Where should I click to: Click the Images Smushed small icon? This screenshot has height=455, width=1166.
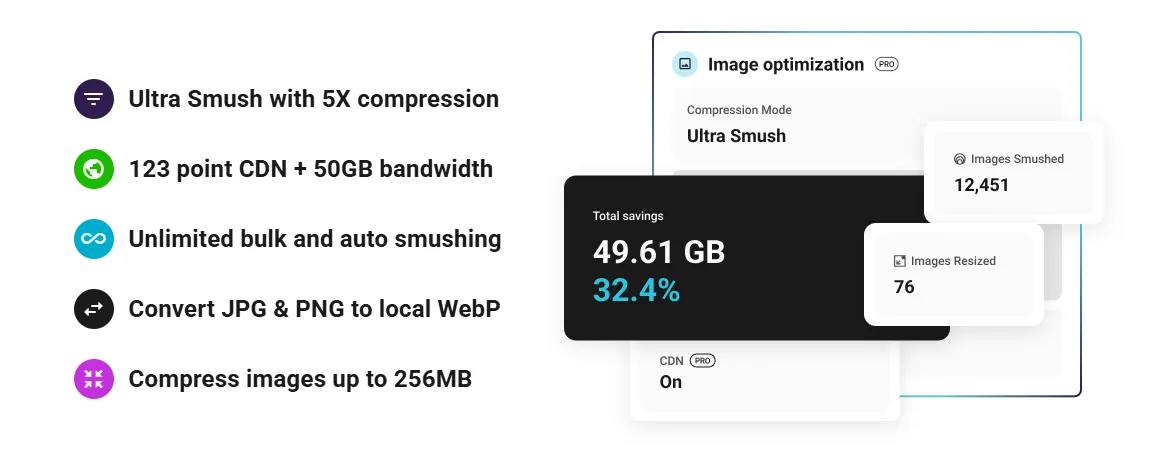tap(960, 159)
